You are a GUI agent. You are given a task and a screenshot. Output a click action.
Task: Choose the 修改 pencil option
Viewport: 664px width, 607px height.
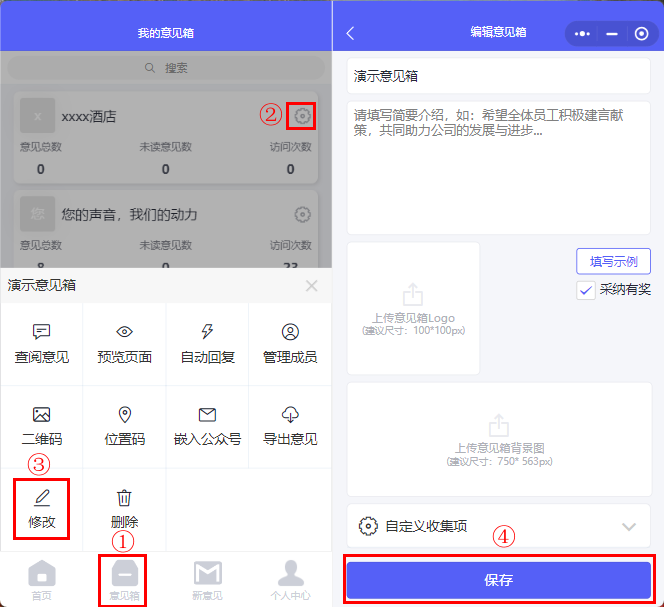[x=42, y=509]
